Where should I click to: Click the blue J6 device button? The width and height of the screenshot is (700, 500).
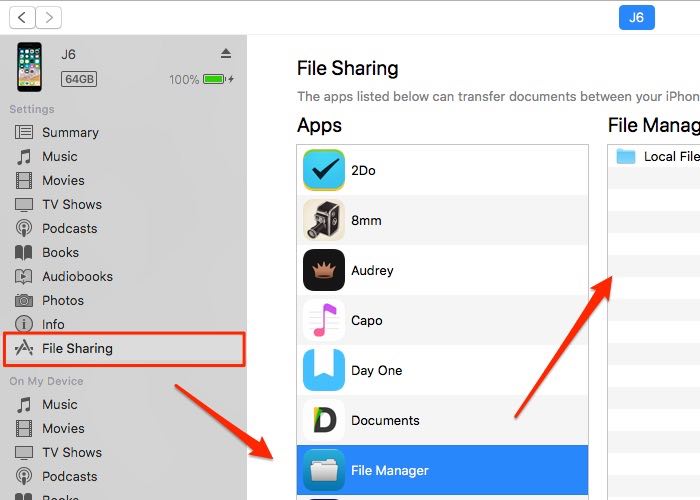pyautogui.click(x=637, y=17)
